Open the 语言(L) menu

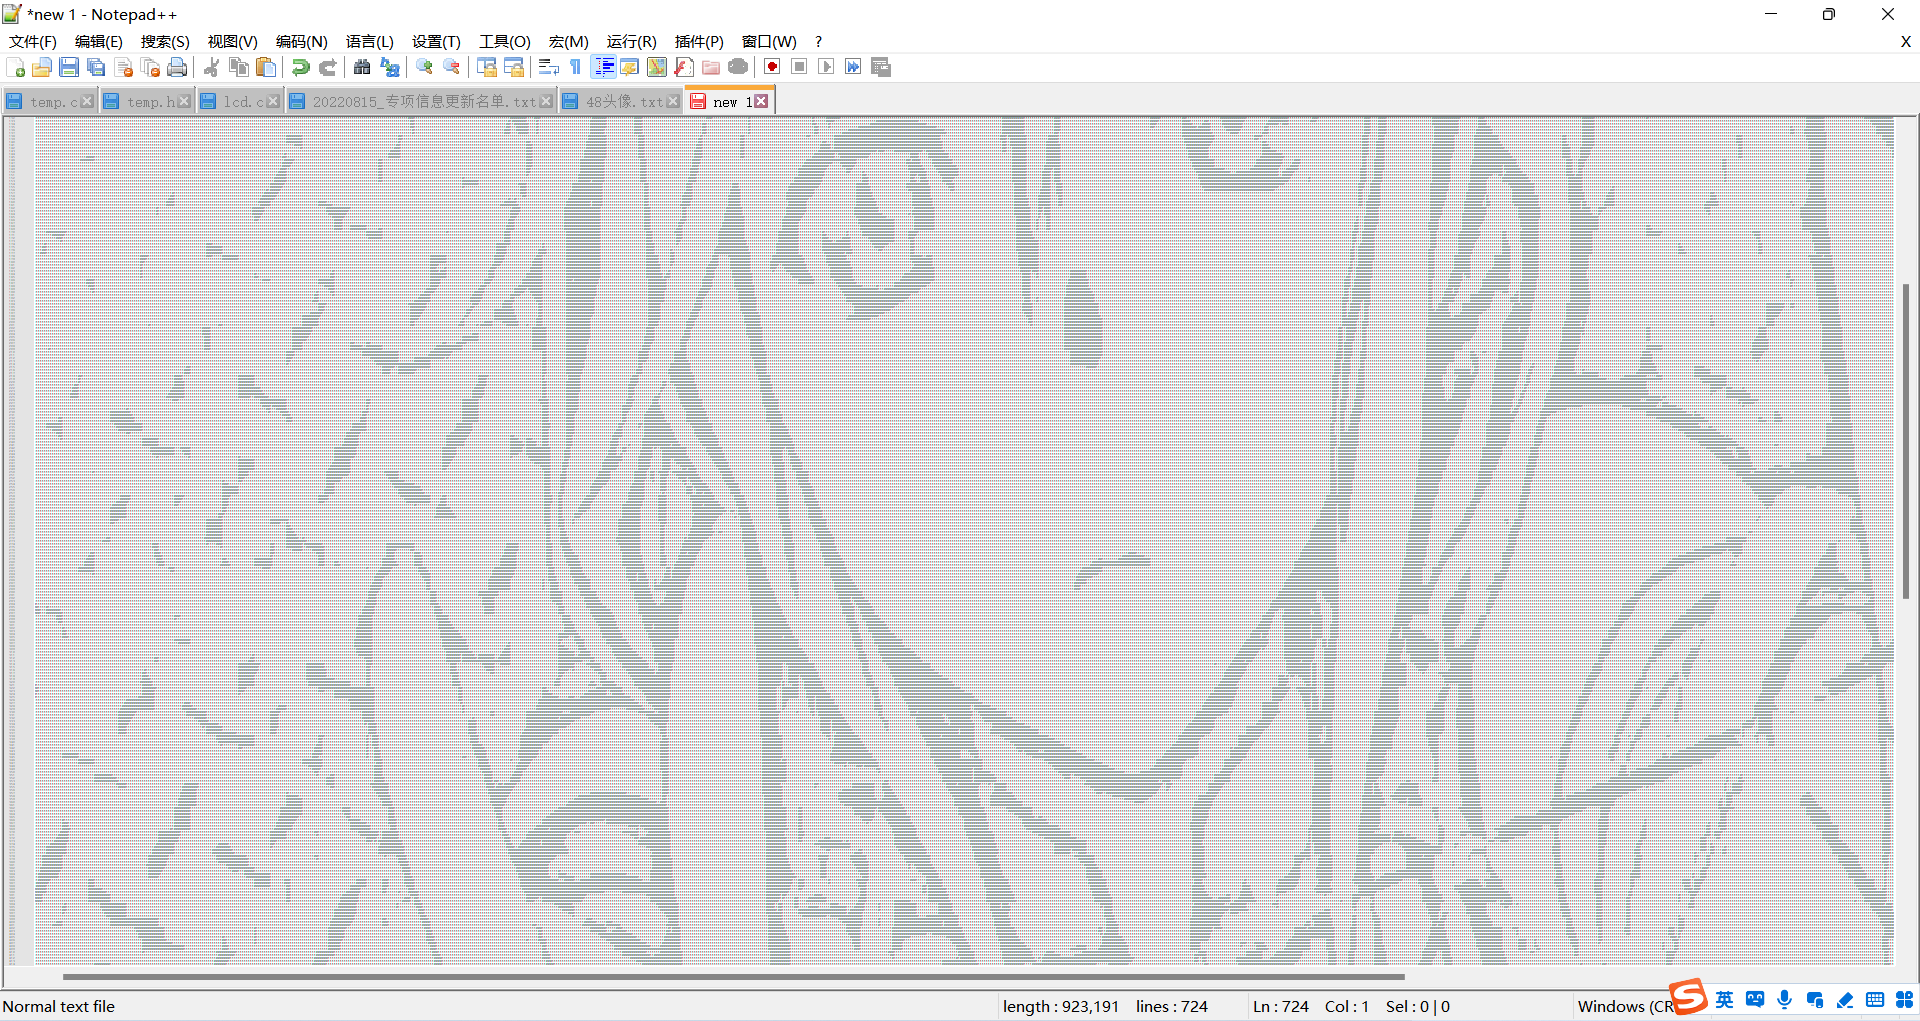(x=370, y=41)
